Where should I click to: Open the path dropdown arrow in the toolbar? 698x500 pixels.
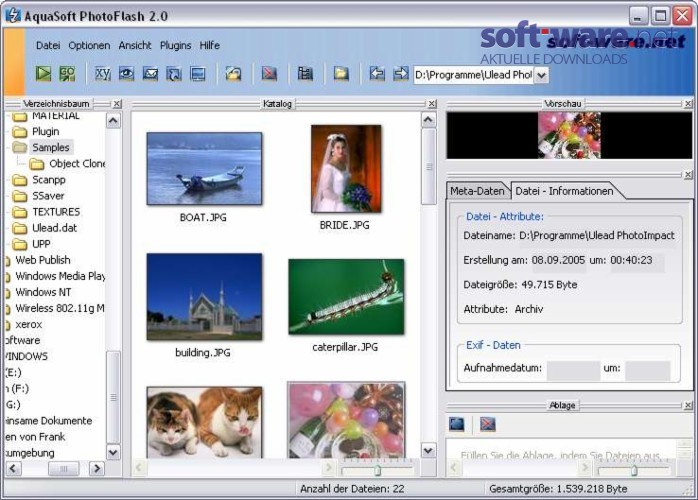click(x=541, y=75)
